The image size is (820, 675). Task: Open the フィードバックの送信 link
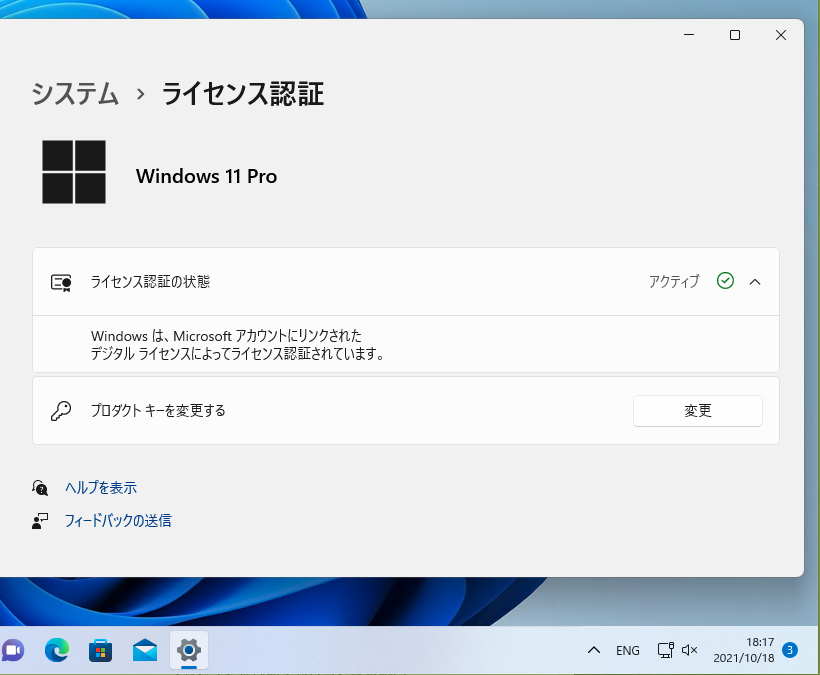click(118, 521)
